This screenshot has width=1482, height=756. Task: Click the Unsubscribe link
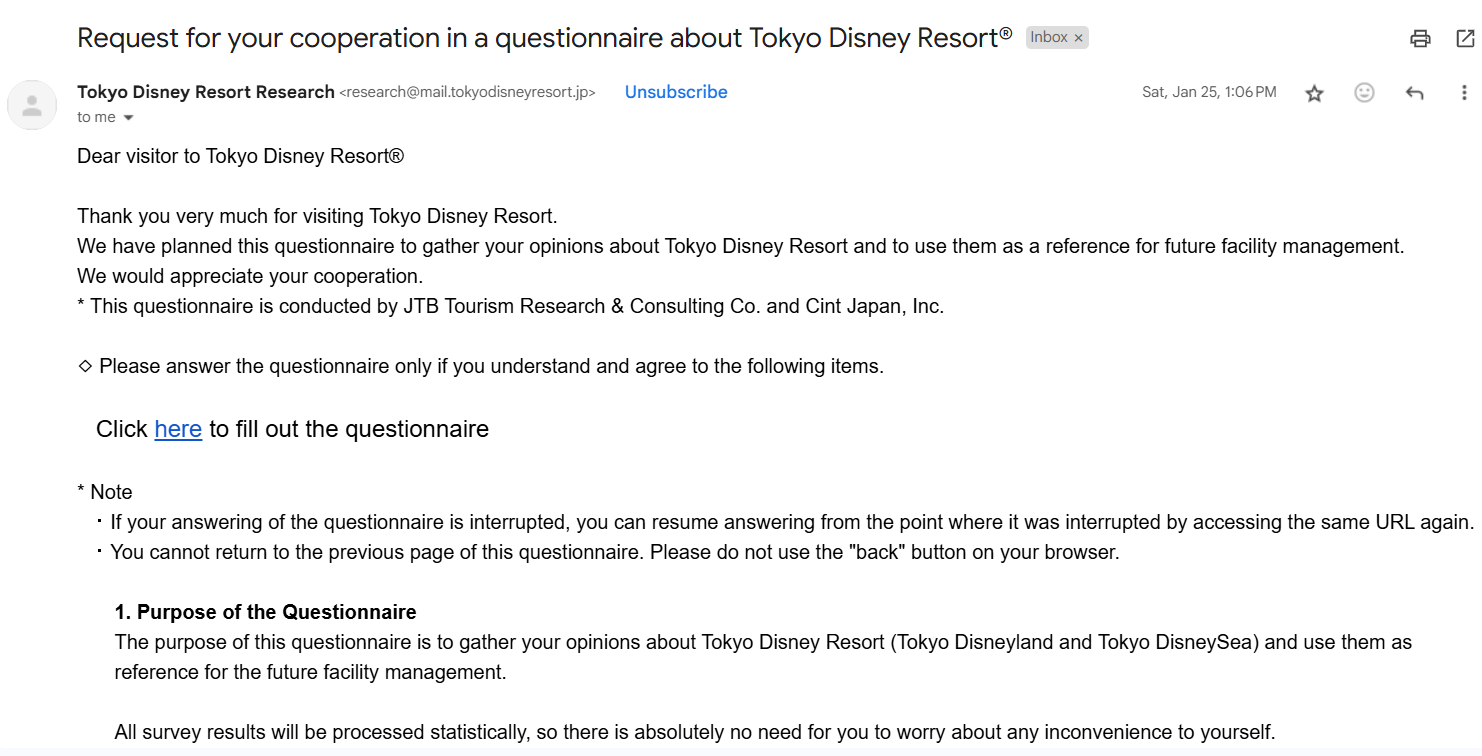tap(676, 92)
